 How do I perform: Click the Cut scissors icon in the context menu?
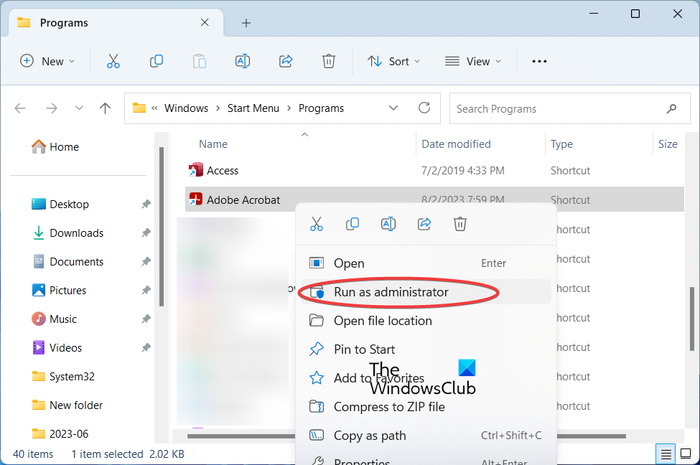tap(317, 224)
